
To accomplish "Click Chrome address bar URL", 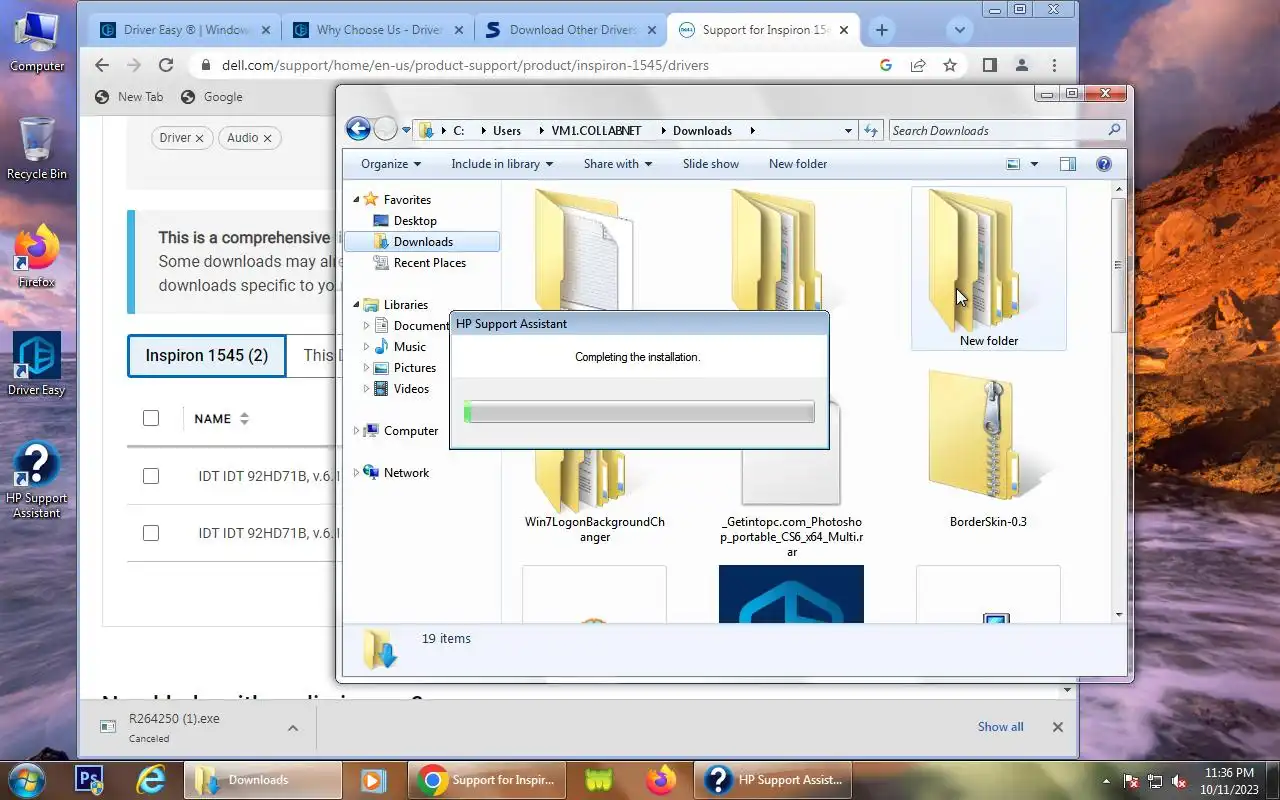I will click(x=465, y=65).
